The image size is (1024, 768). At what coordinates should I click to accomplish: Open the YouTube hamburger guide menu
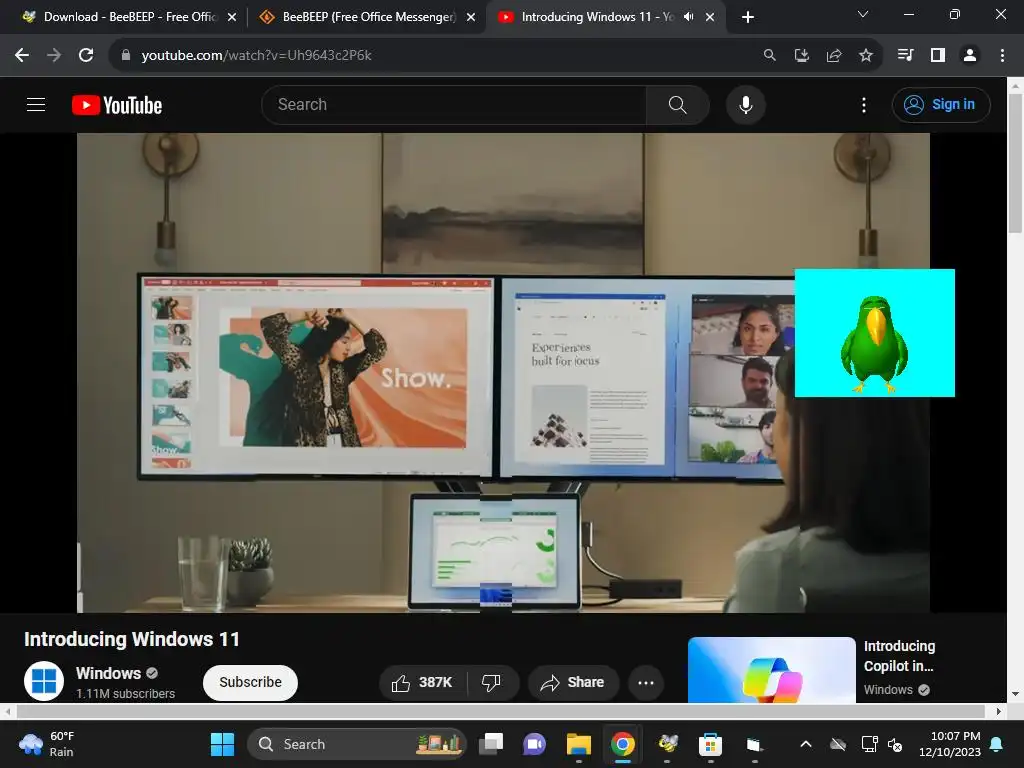pos(36,104)
